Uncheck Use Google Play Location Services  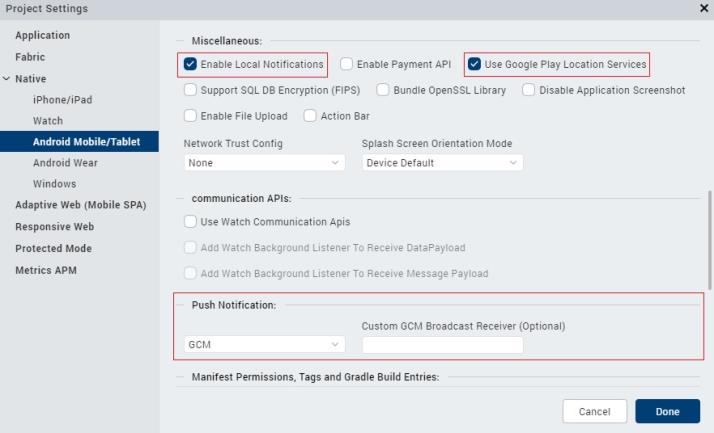(x=474, y=65)
